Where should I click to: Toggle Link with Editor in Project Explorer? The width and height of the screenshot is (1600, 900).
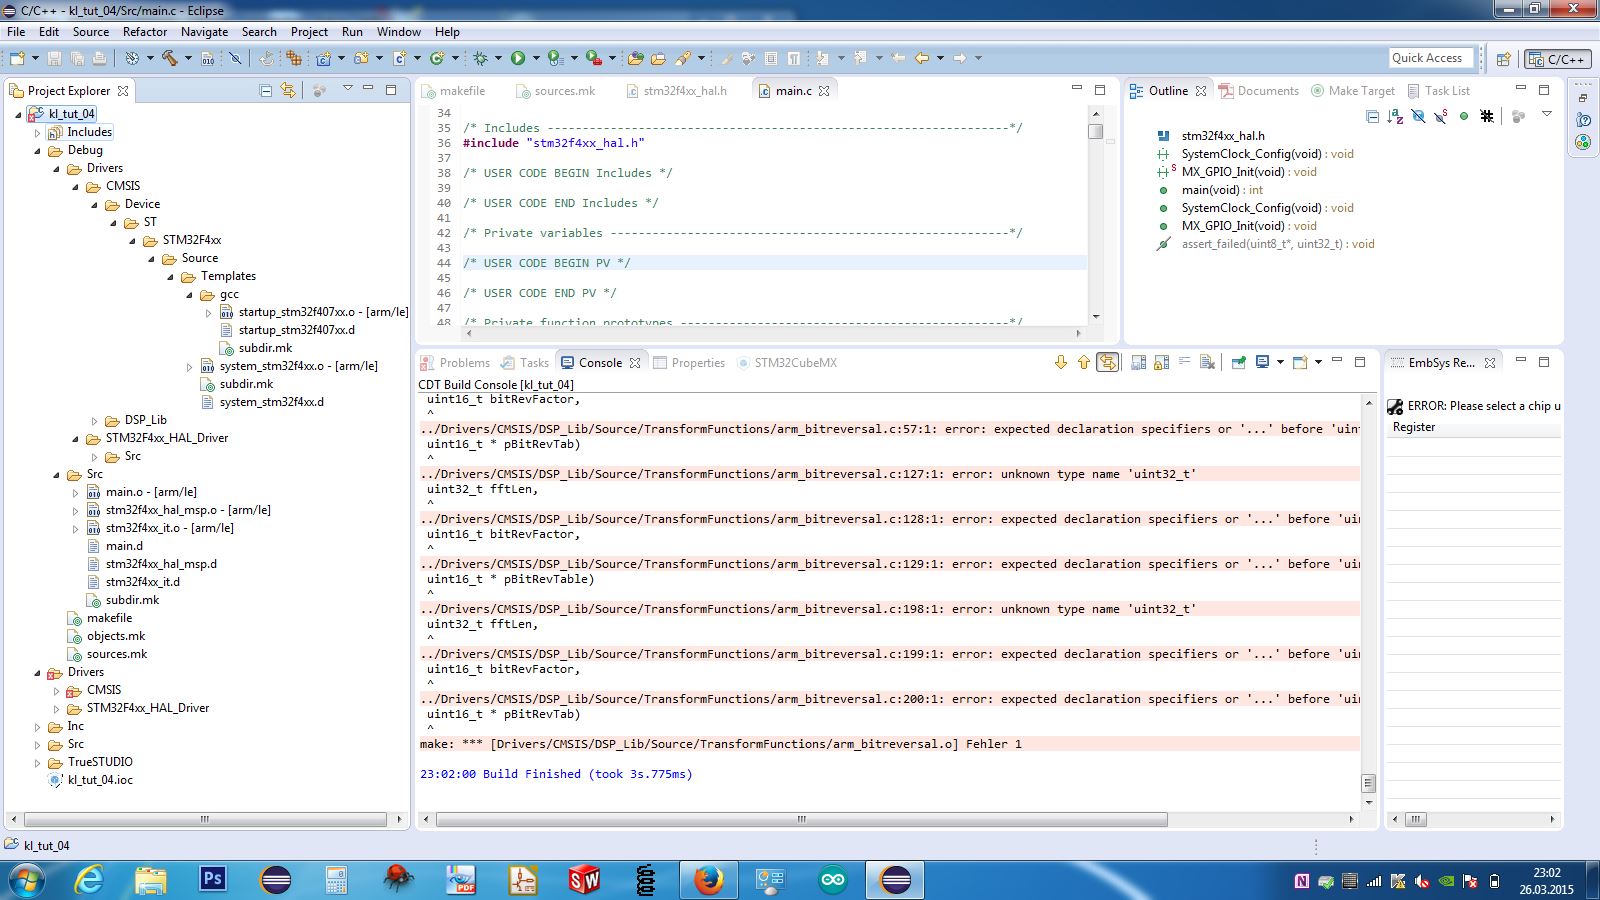coord(289,90)
